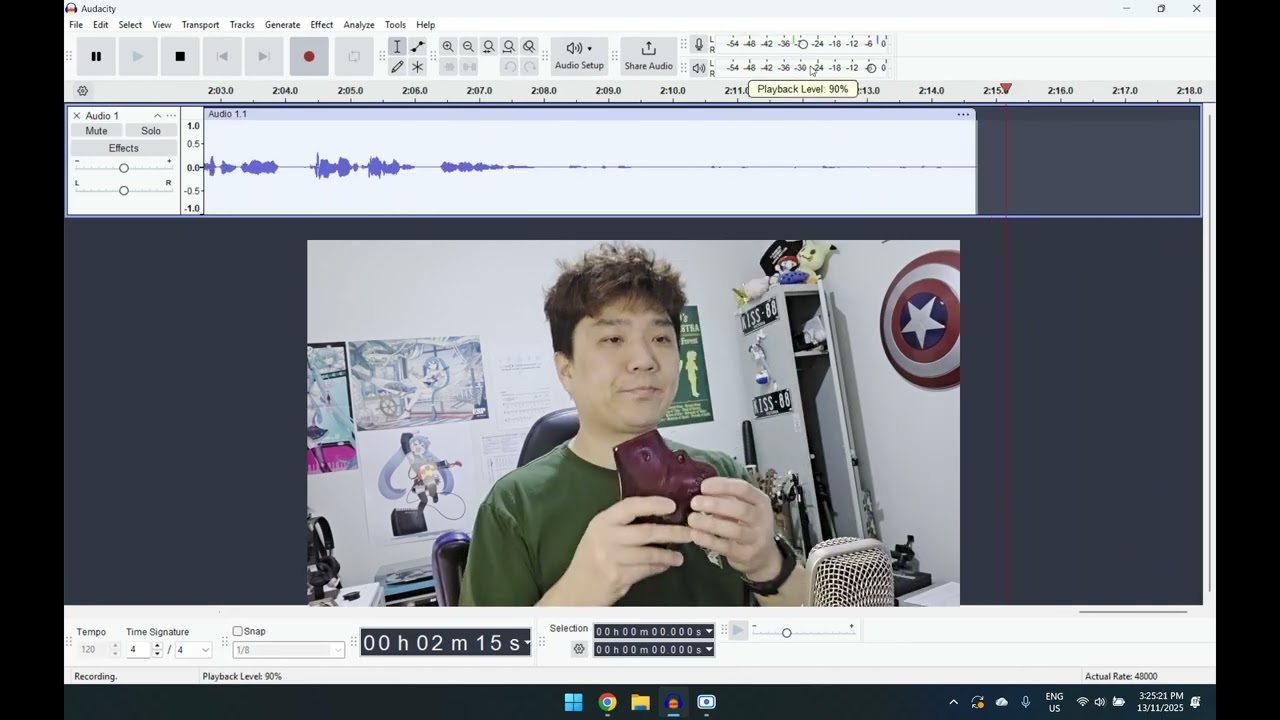Adjust Audio 1 gain slider

click(124, 168)
